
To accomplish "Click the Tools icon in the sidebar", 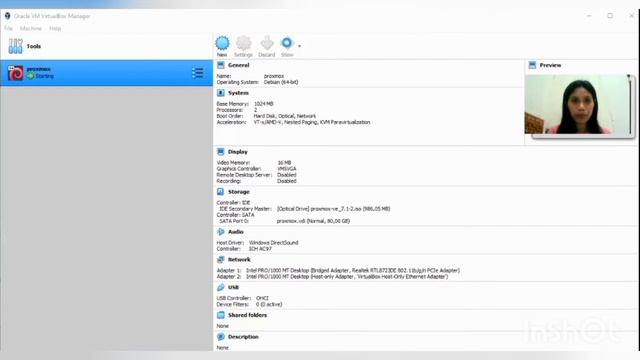I will [16, 46].
